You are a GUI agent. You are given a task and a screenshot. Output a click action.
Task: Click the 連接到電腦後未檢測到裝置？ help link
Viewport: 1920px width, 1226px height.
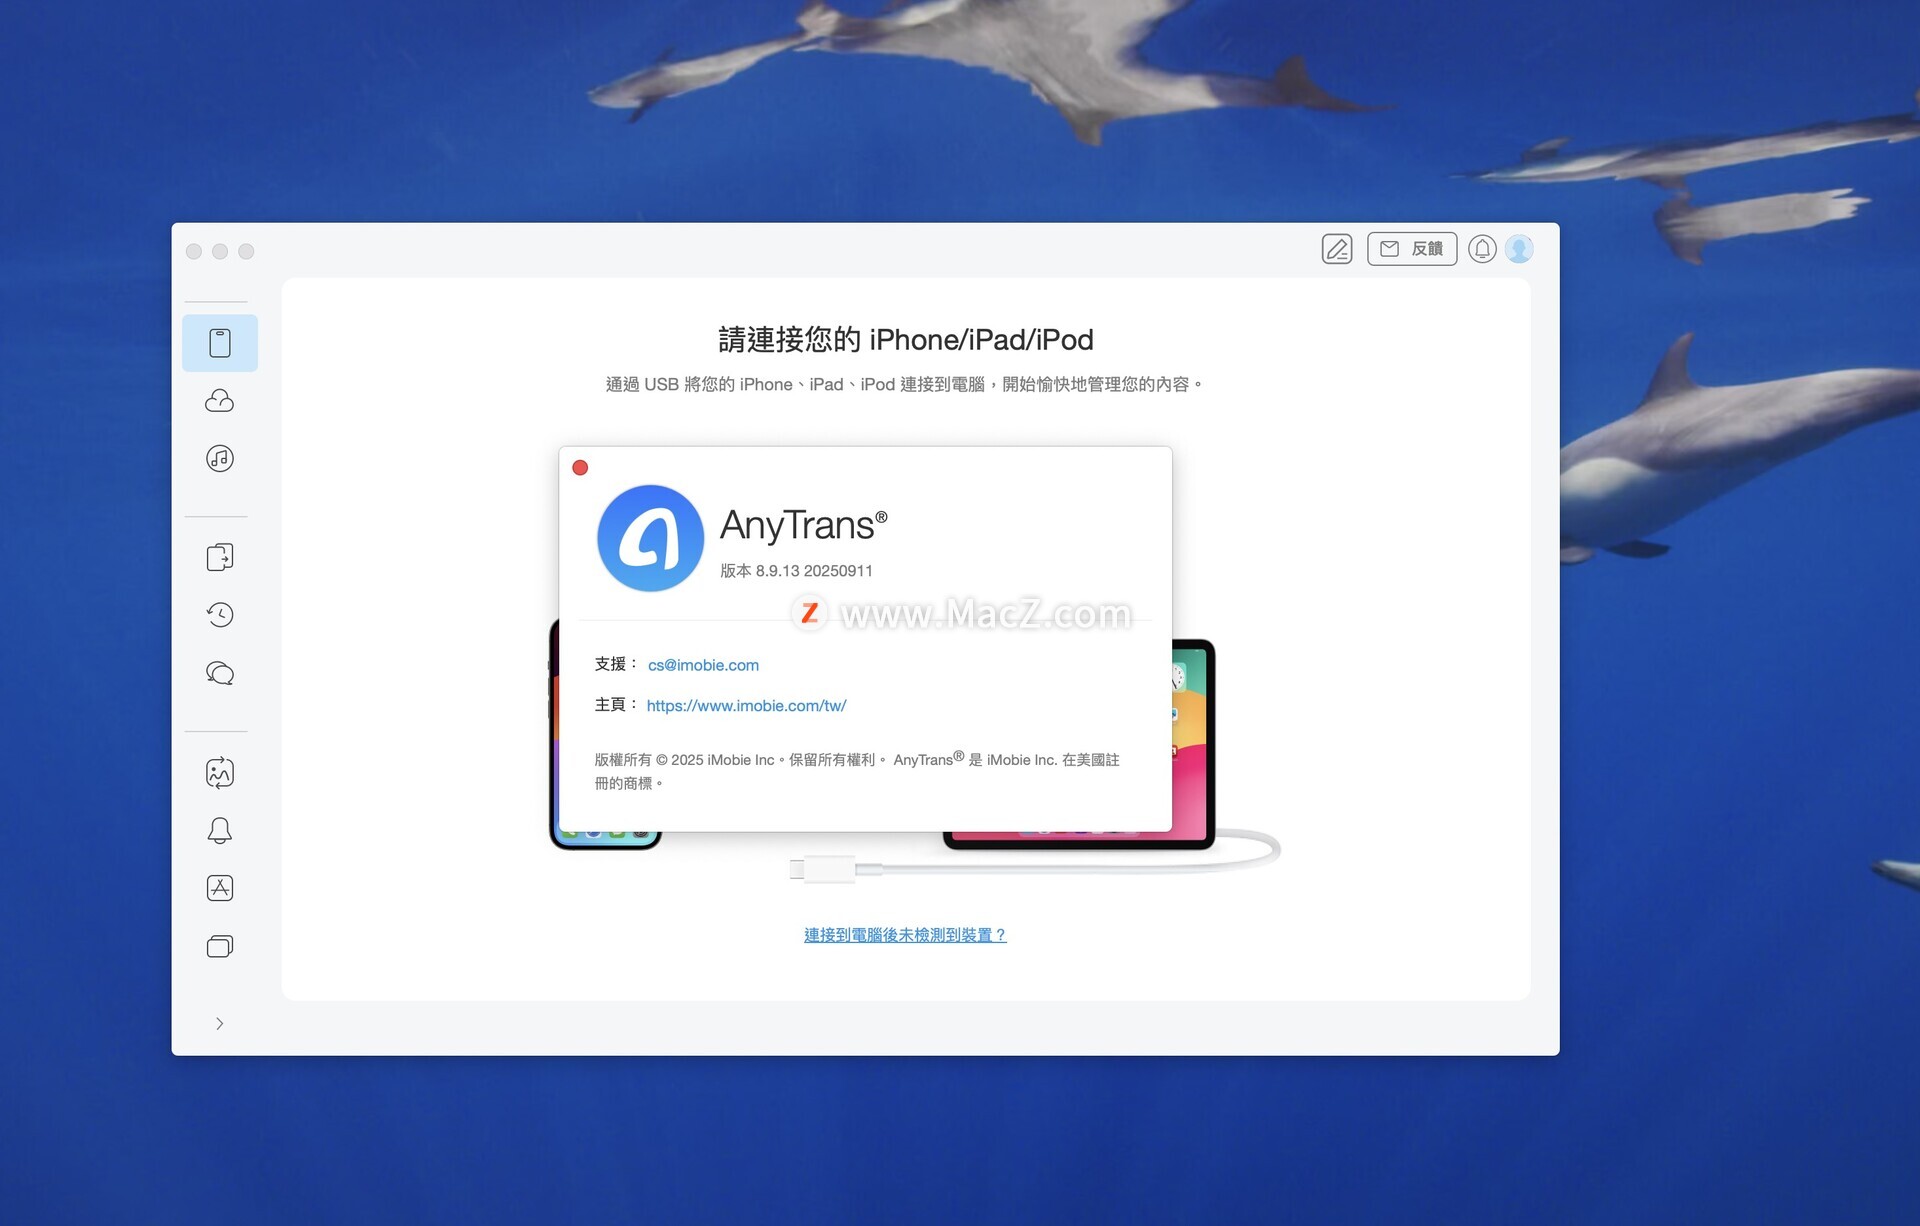(905, 935)
